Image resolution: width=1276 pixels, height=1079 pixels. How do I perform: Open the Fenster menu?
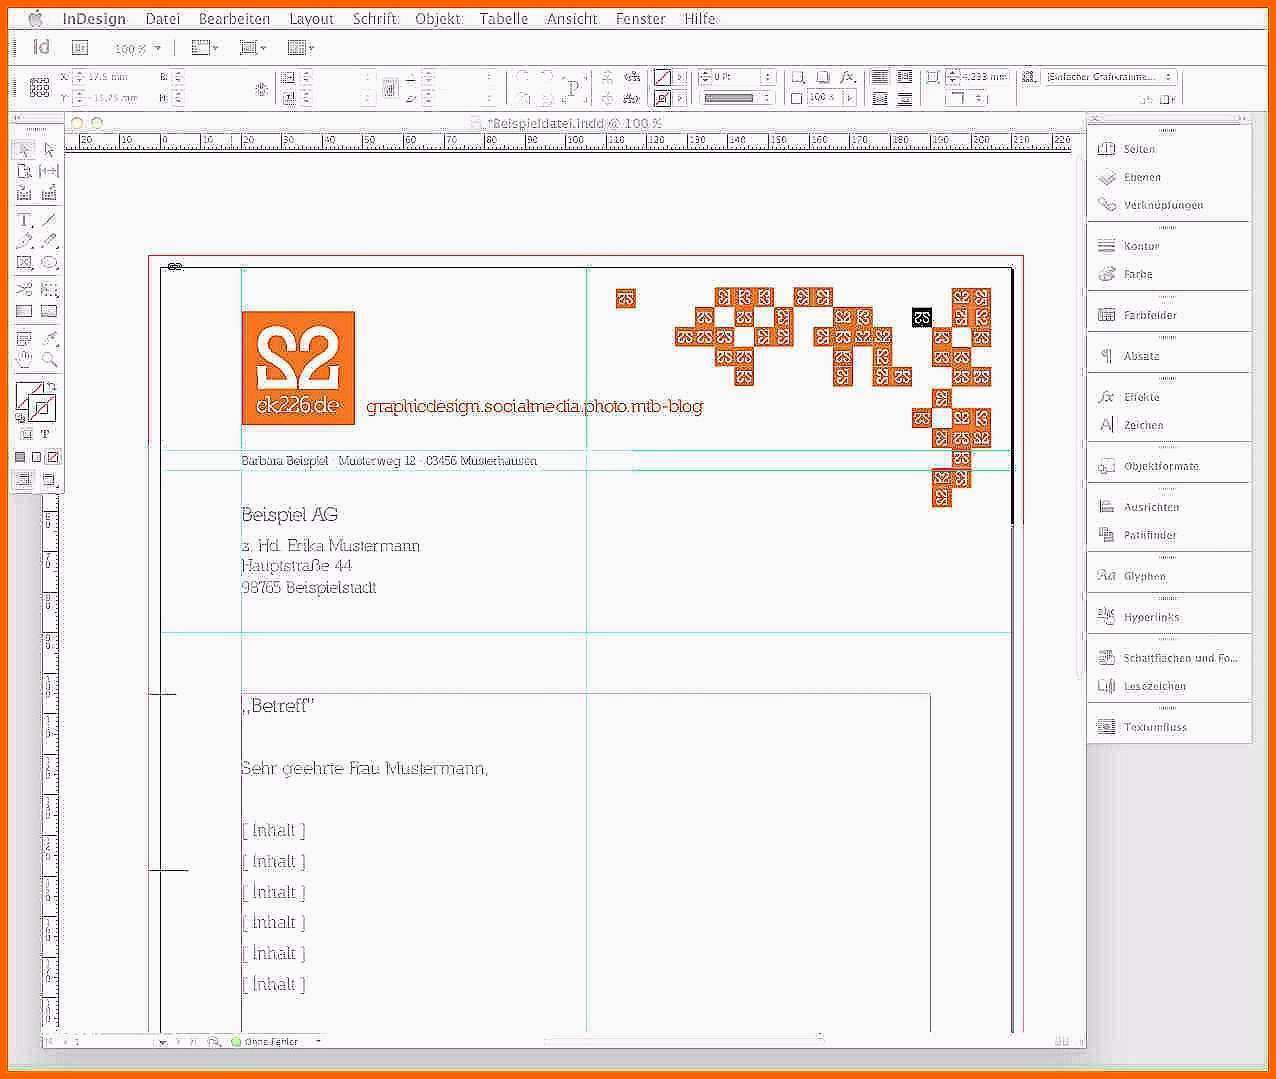pos(640,18)
